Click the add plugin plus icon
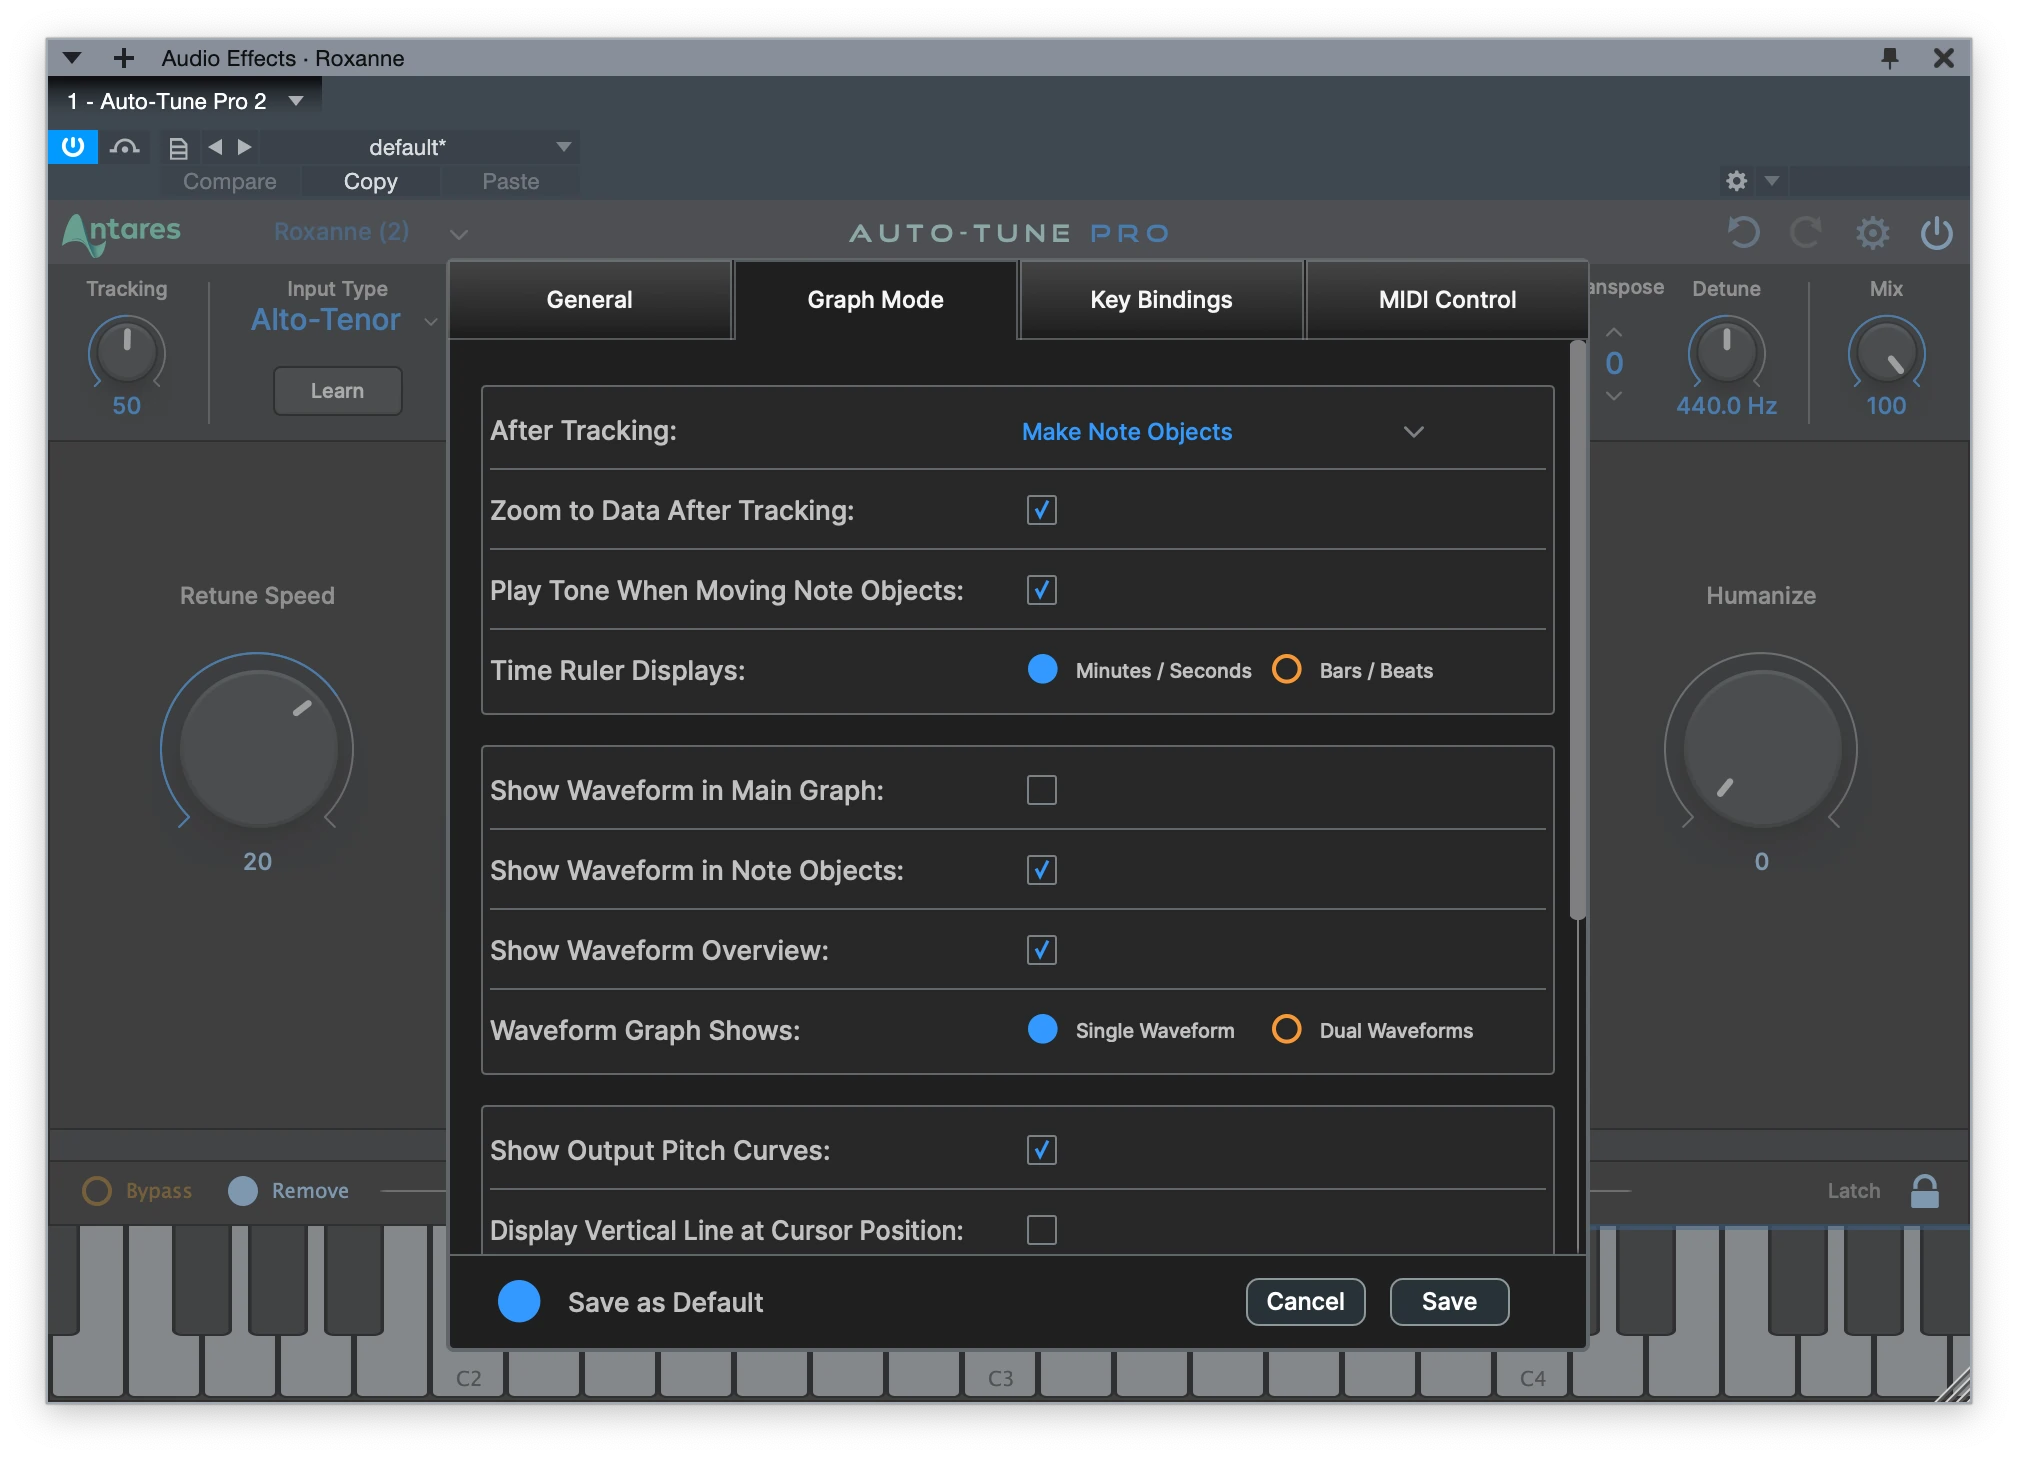The height and width of the screenshot is (1458, 2018). [124, 58]
